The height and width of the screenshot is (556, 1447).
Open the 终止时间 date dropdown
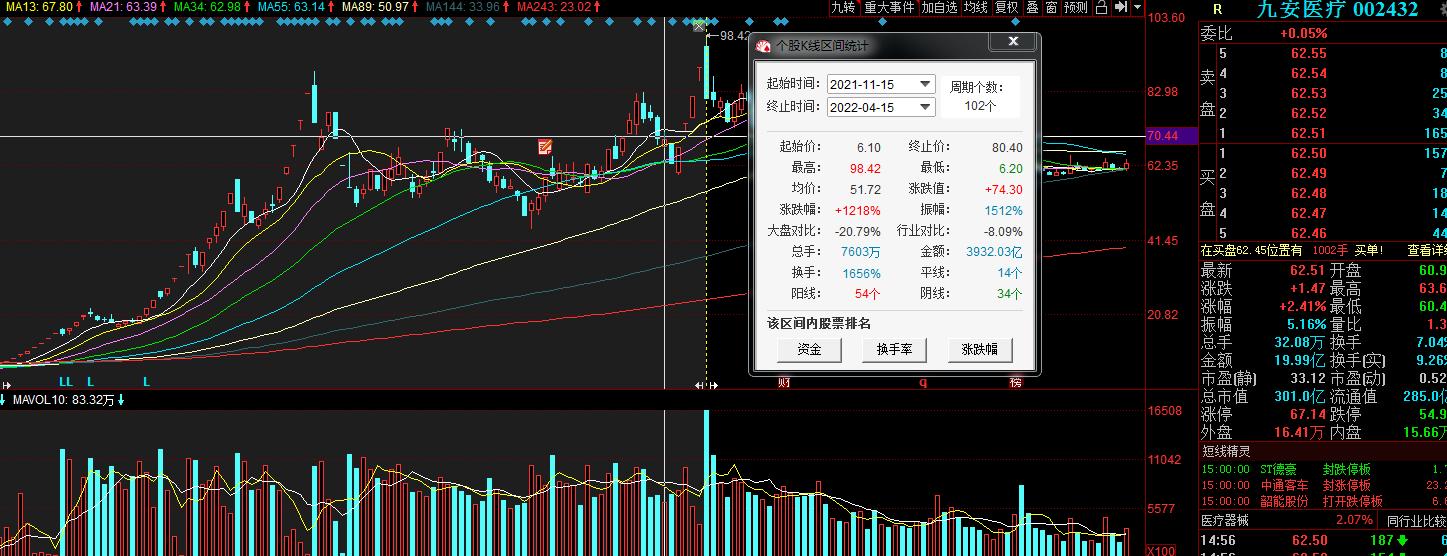[926, 107]
